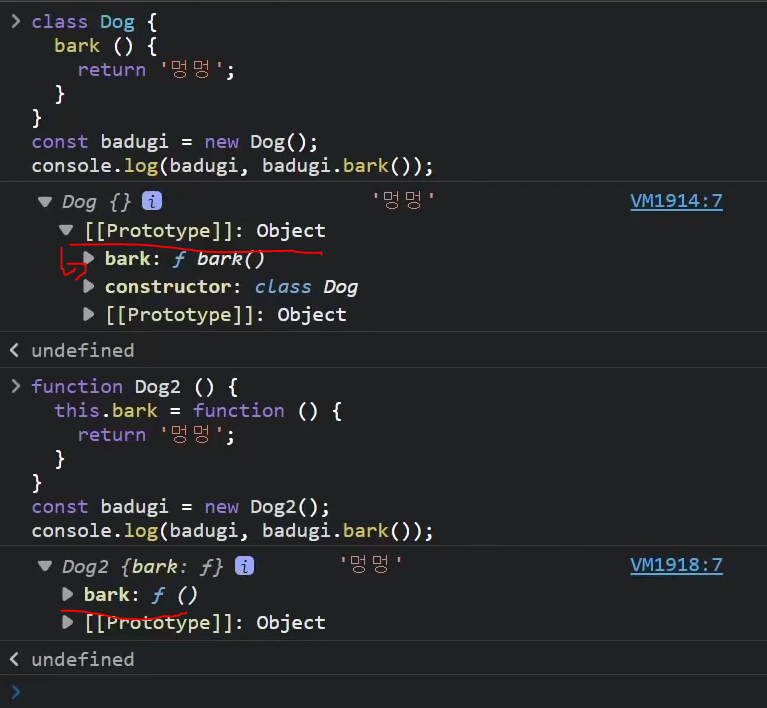The image size is (767, 708).
Task: Expand the bark: f bark() entry
Action: click(x=89, y=258)
